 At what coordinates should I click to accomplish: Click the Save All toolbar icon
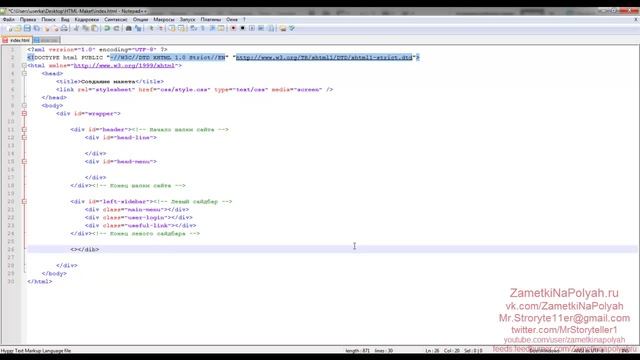(x=36, y=29)
